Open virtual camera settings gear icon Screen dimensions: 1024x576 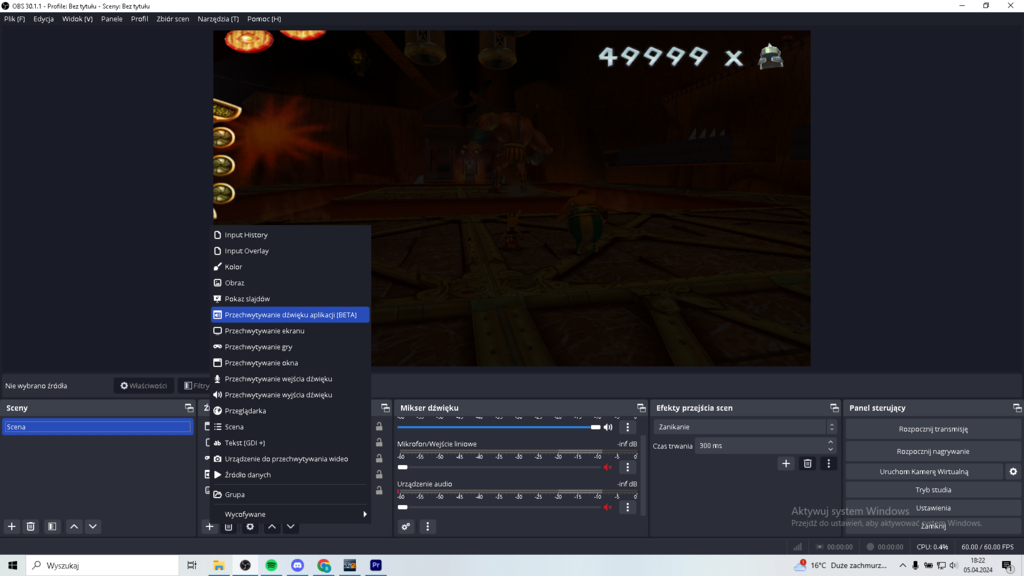coord(1013,472)
